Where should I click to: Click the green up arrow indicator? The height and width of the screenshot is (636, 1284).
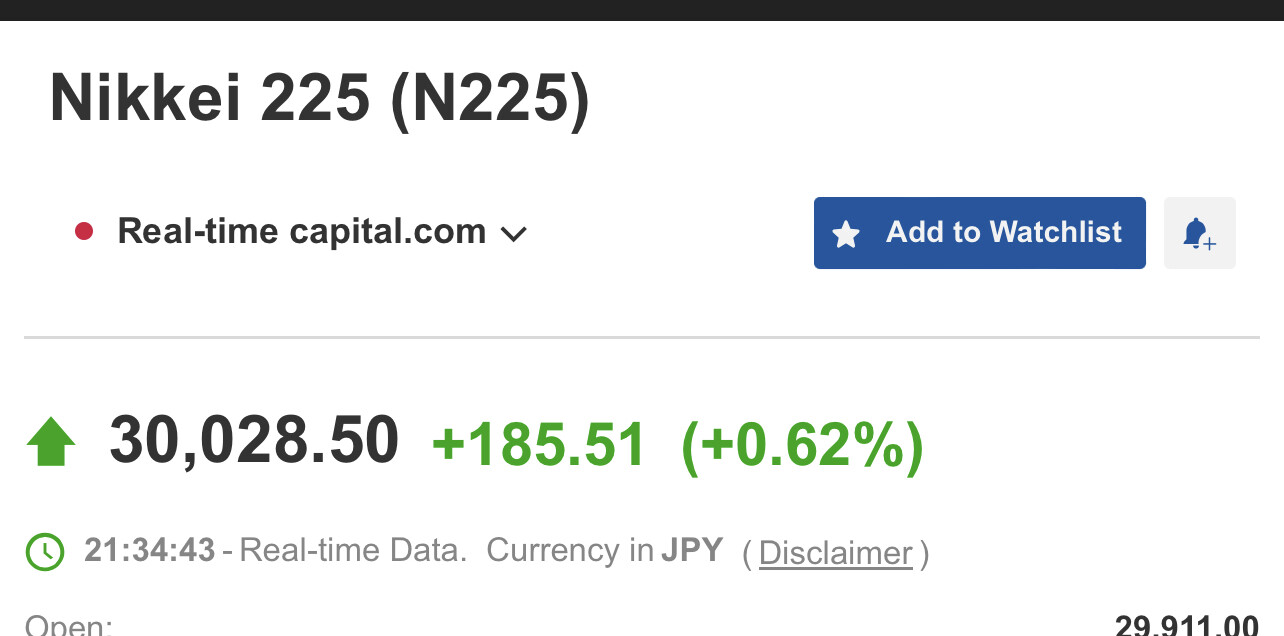coord(51,442)
